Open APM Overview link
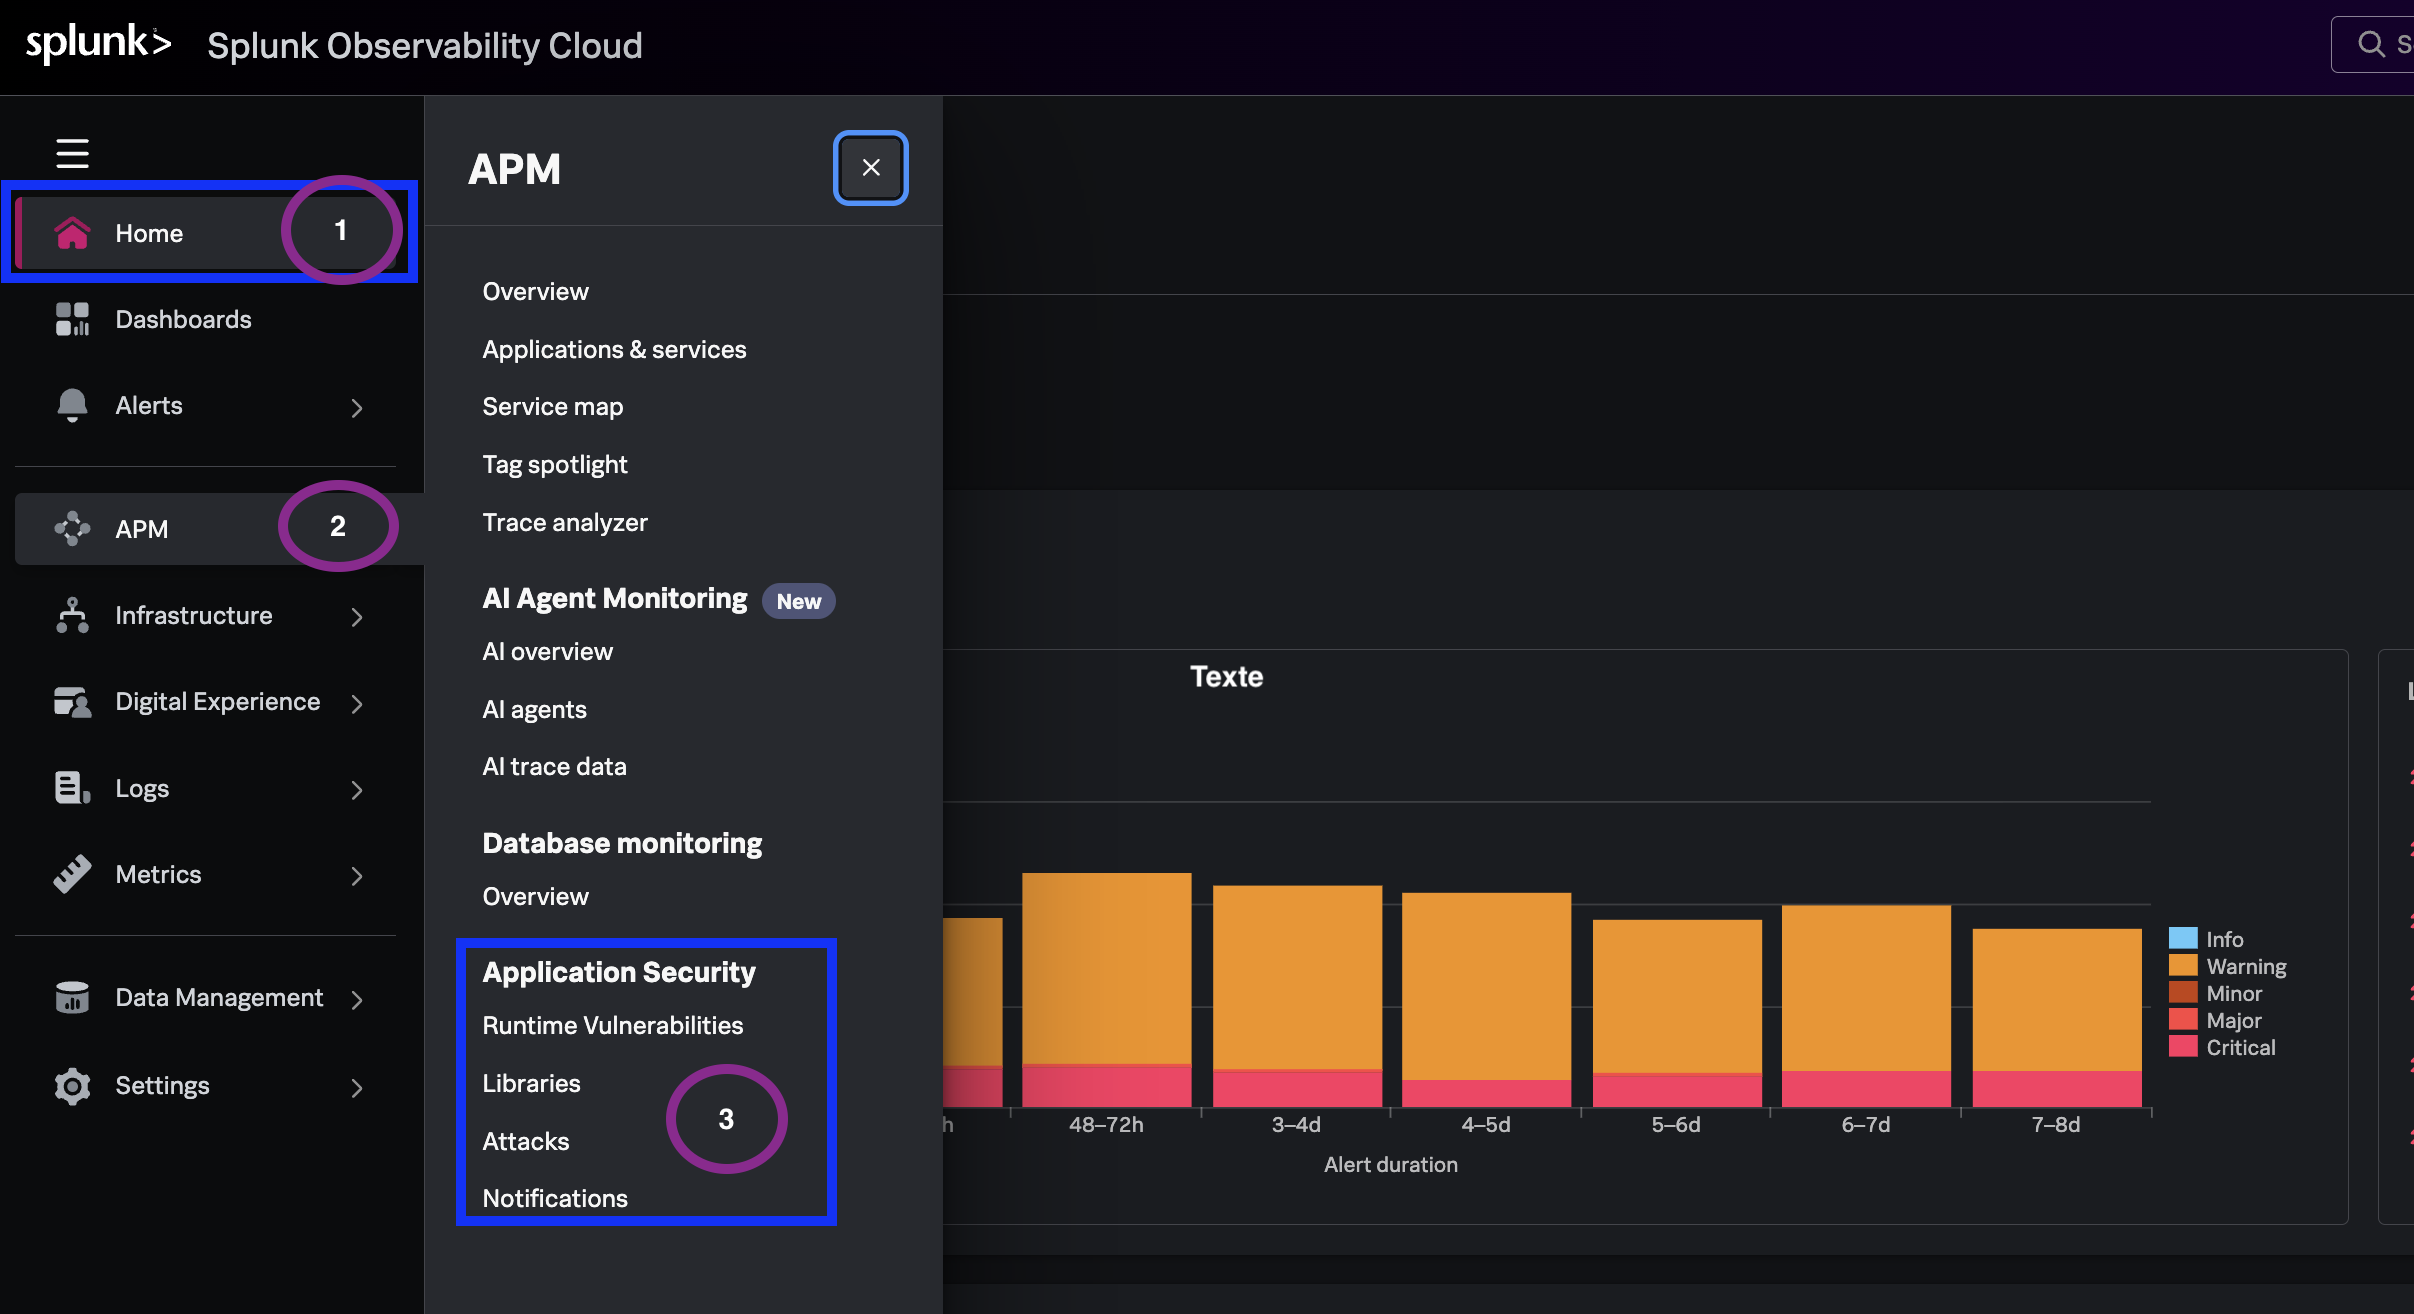 tap(535, 291)
